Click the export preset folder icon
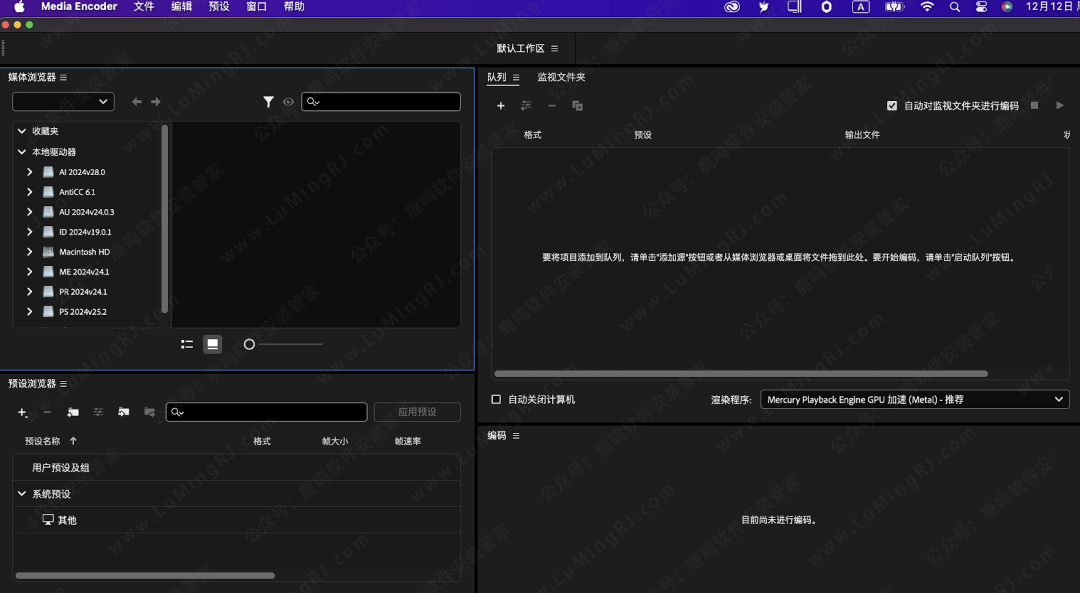Image resolution: width=1080 pixels, height=593 pixels. (148, 412)
